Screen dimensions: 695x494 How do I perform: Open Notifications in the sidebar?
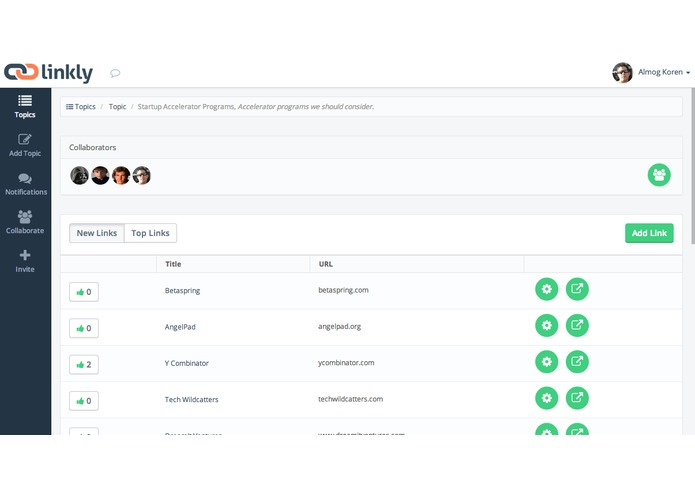click(x=26, y=184)
